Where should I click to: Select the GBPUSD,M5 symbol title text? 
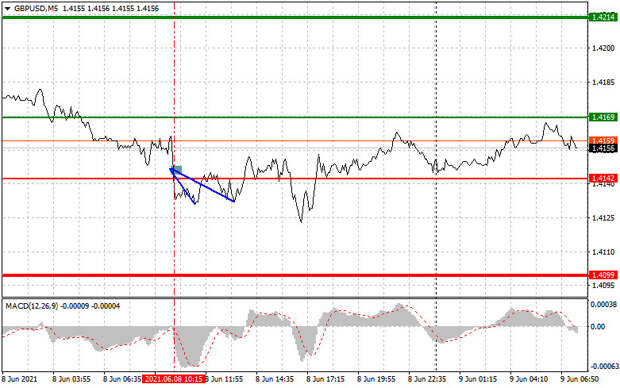(36, 8)
